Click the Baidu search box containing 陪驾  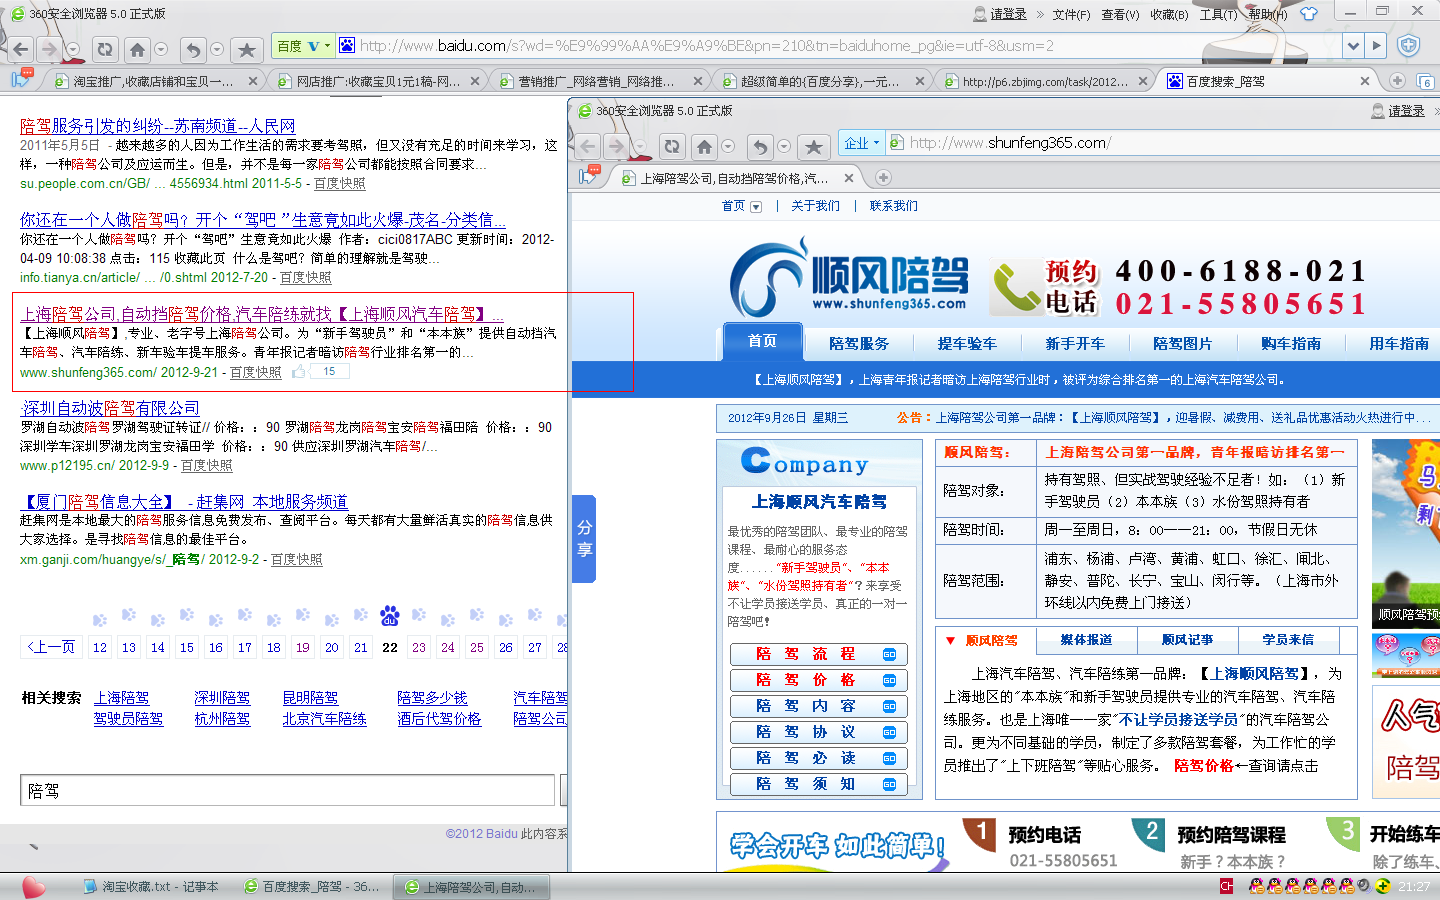coord(288,790)
